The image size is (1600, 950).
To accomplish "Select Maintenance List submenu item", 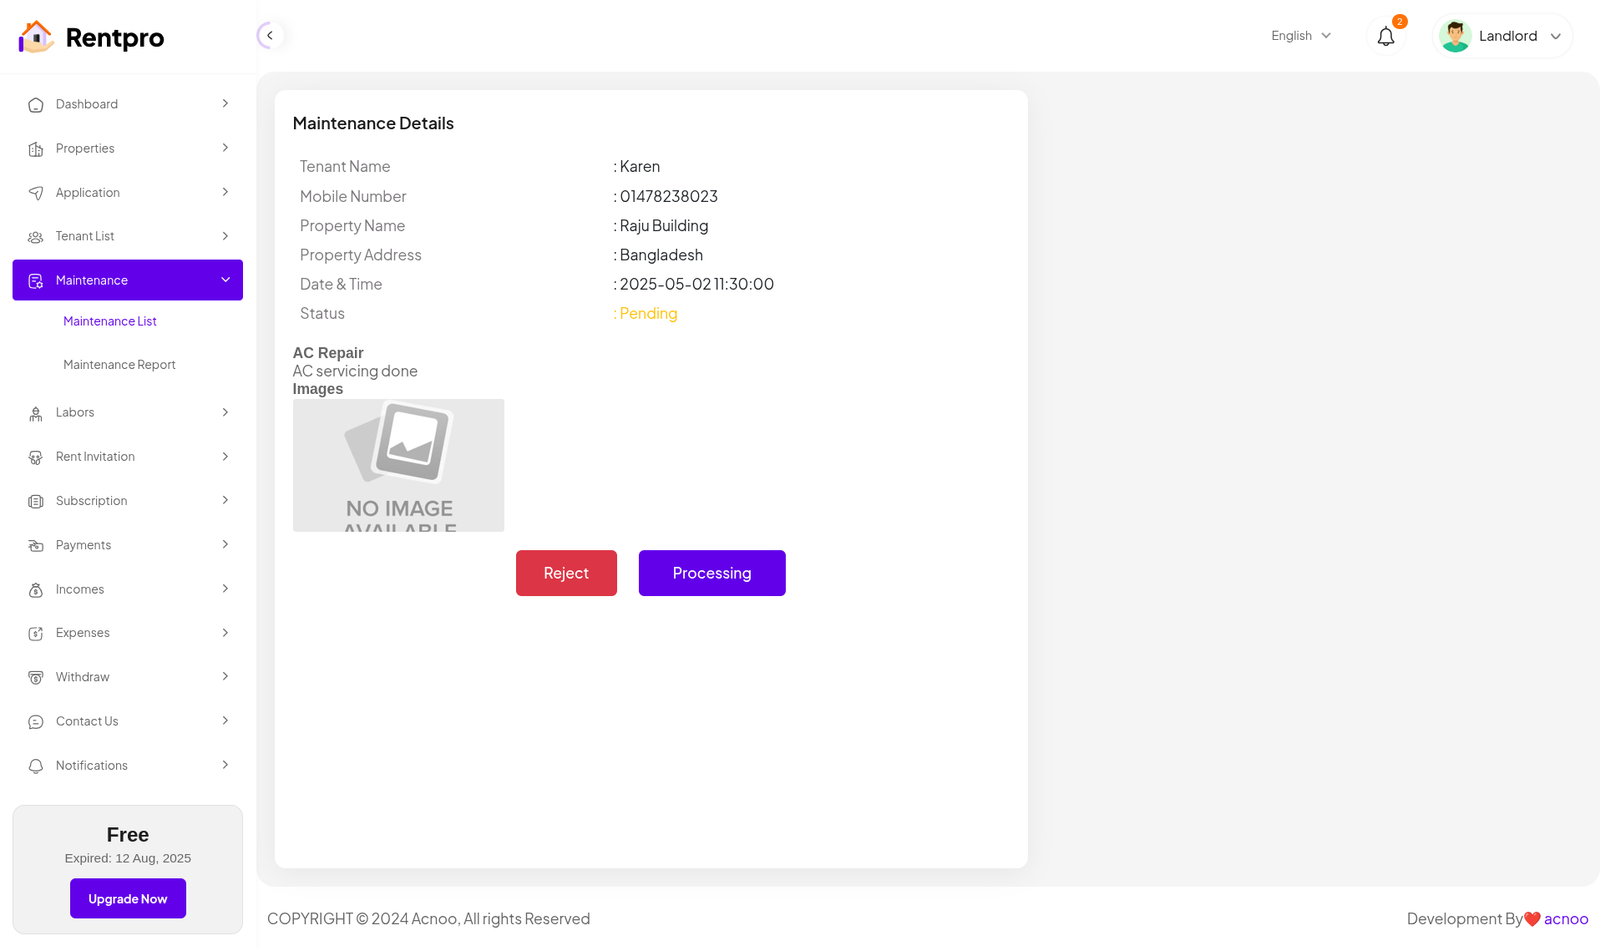I will (x=110, y=321).
